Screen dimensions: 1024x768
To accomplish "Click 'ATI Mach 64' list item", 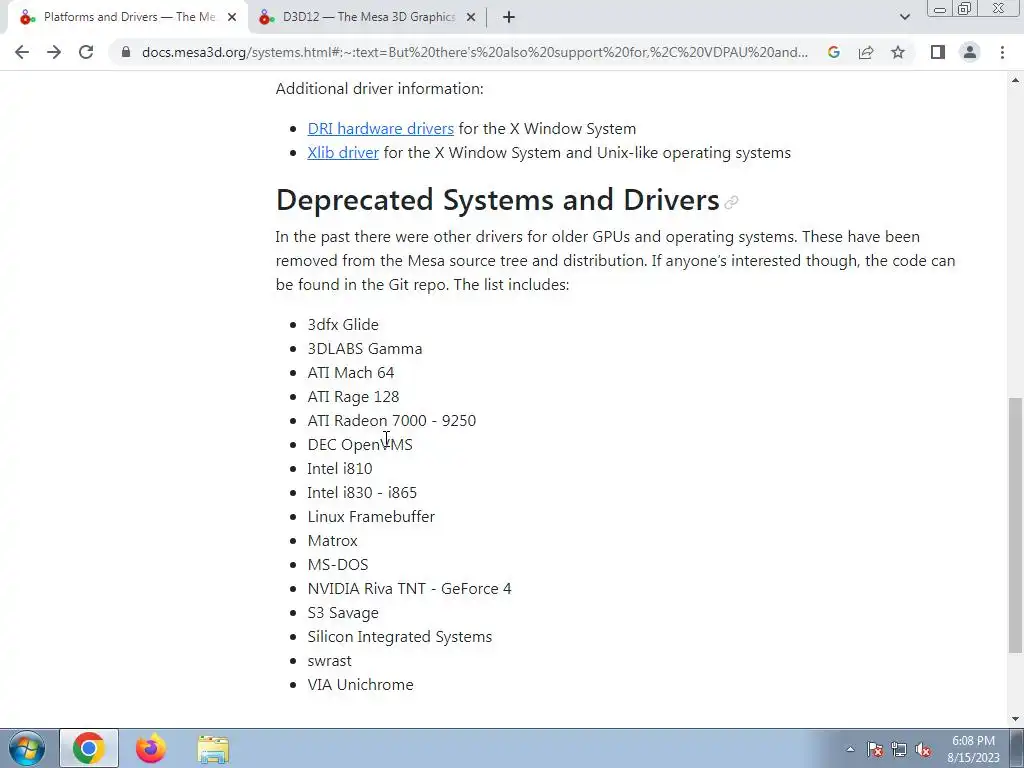I will point(351,373).
